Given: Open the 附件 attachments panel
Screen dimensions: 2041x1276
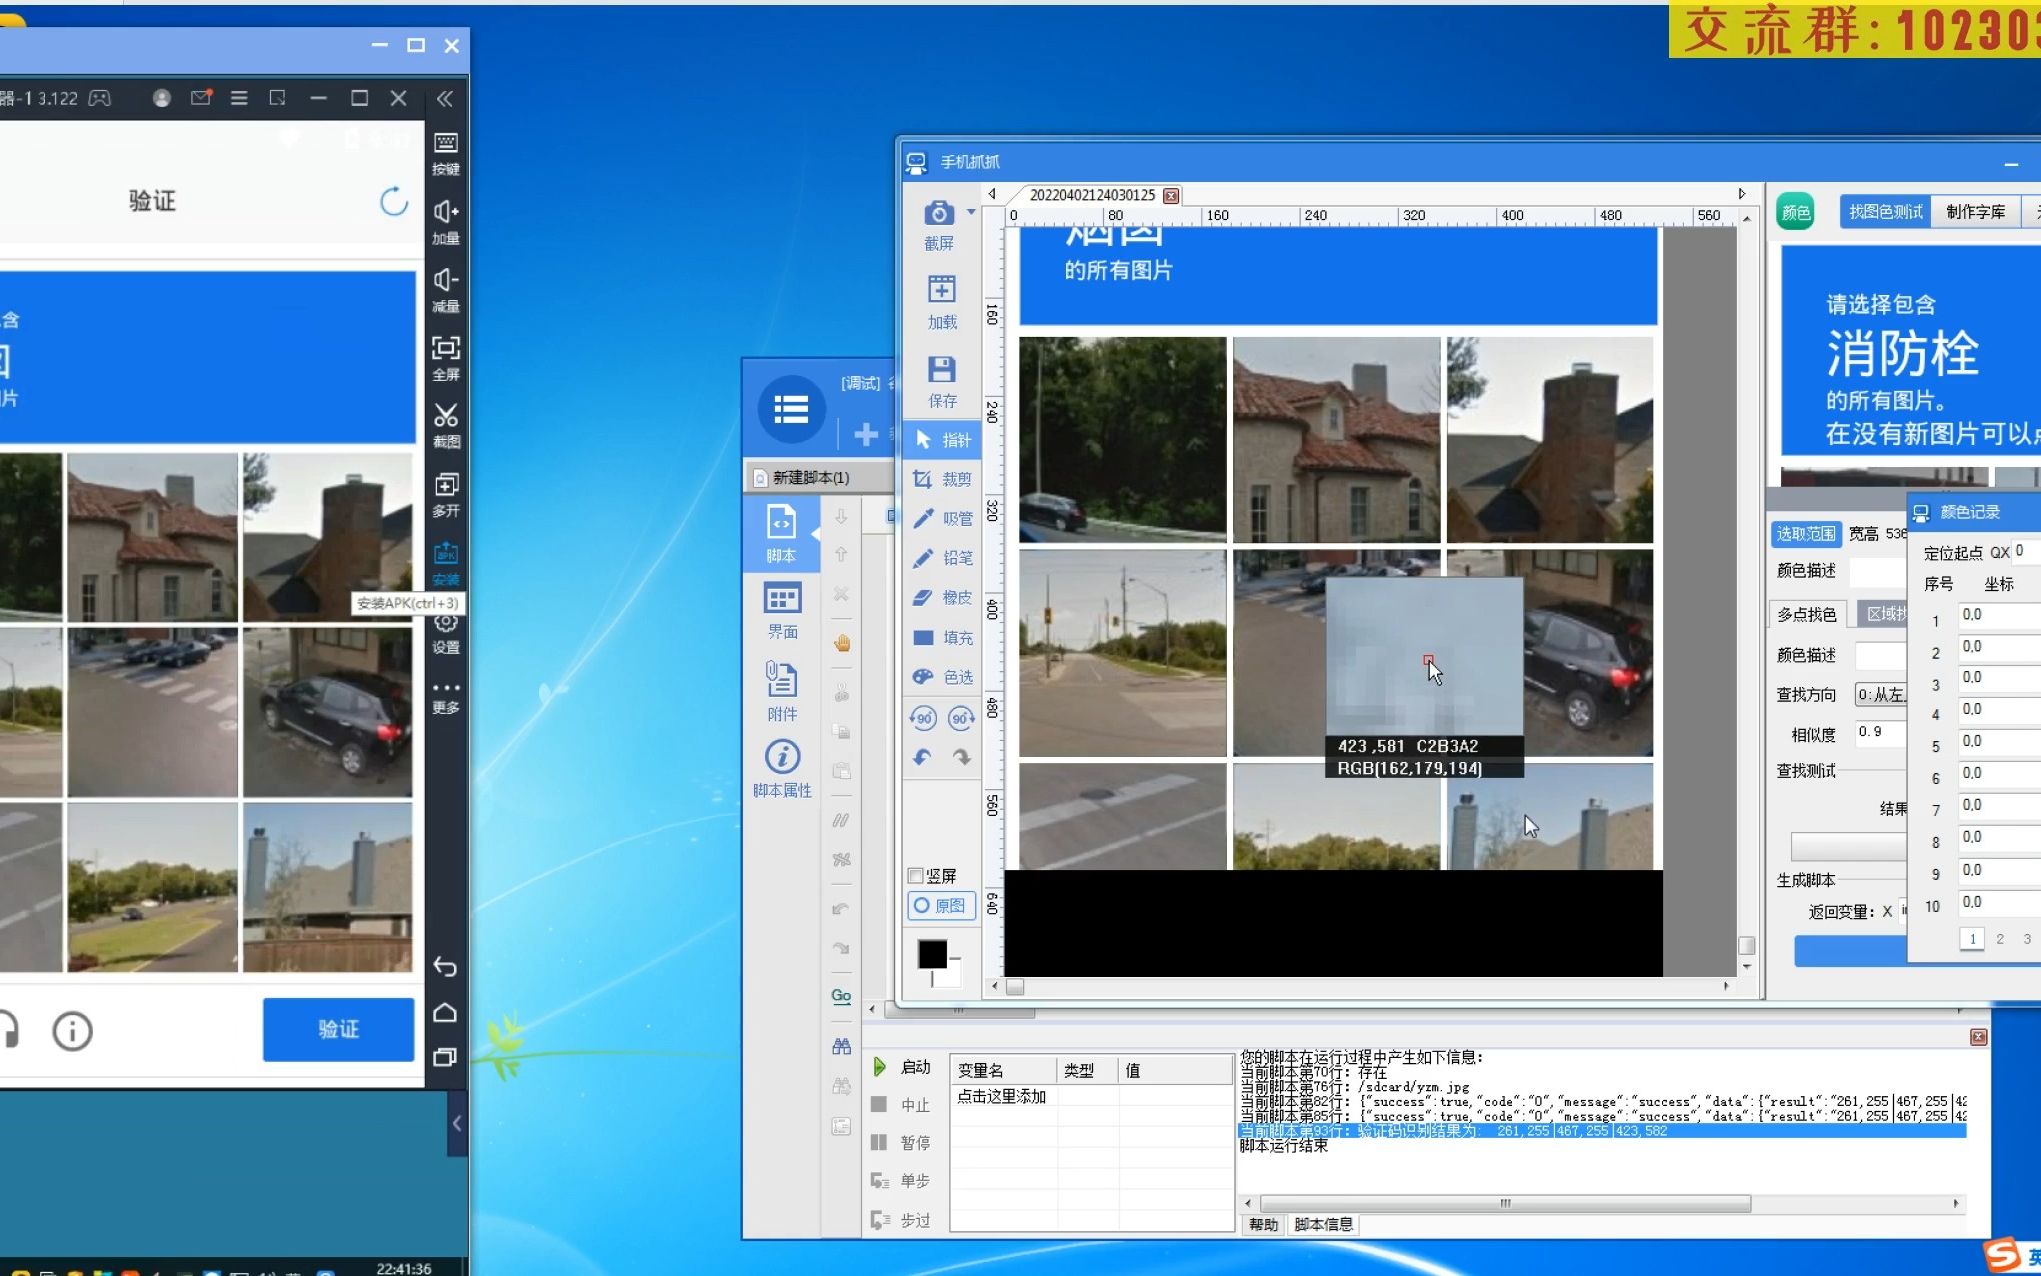Looking at the screenshot, I should point(782,691).
